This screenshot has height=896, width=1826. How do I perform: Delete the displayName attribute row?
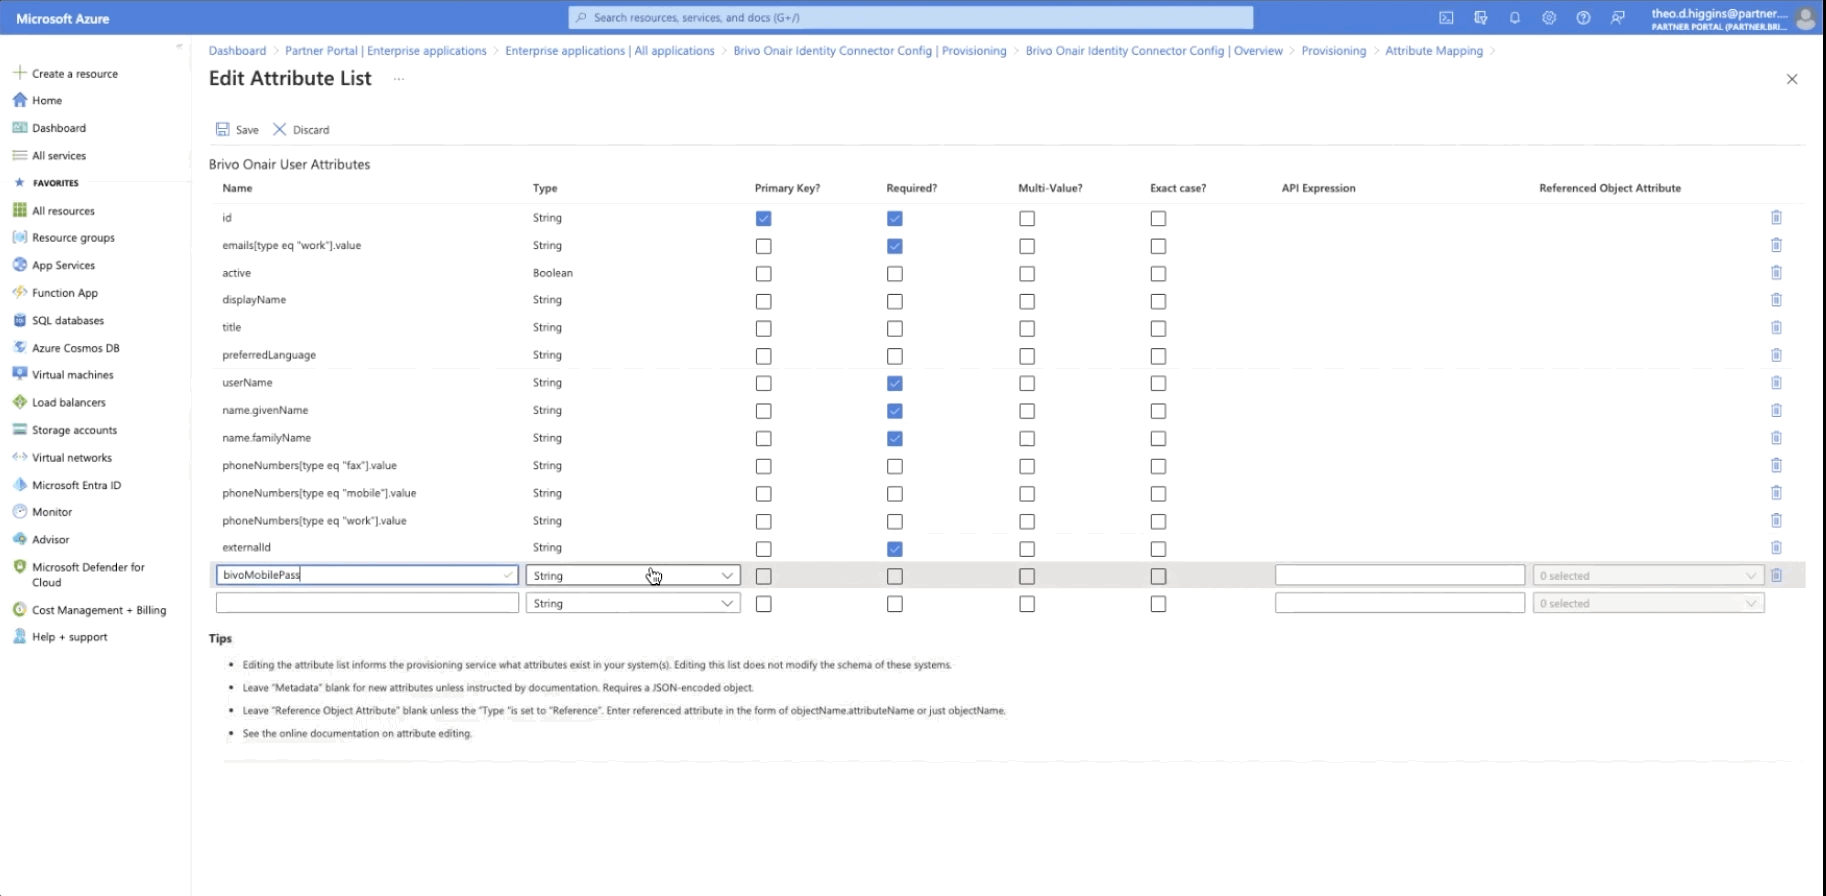tap(1776, 299)
